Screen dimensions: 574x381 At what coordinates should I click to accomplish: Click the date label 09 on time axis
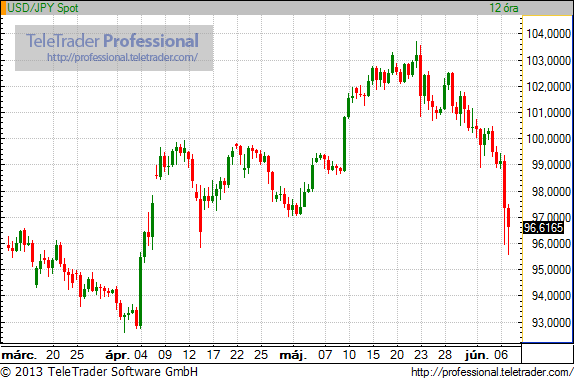point(165,355)
